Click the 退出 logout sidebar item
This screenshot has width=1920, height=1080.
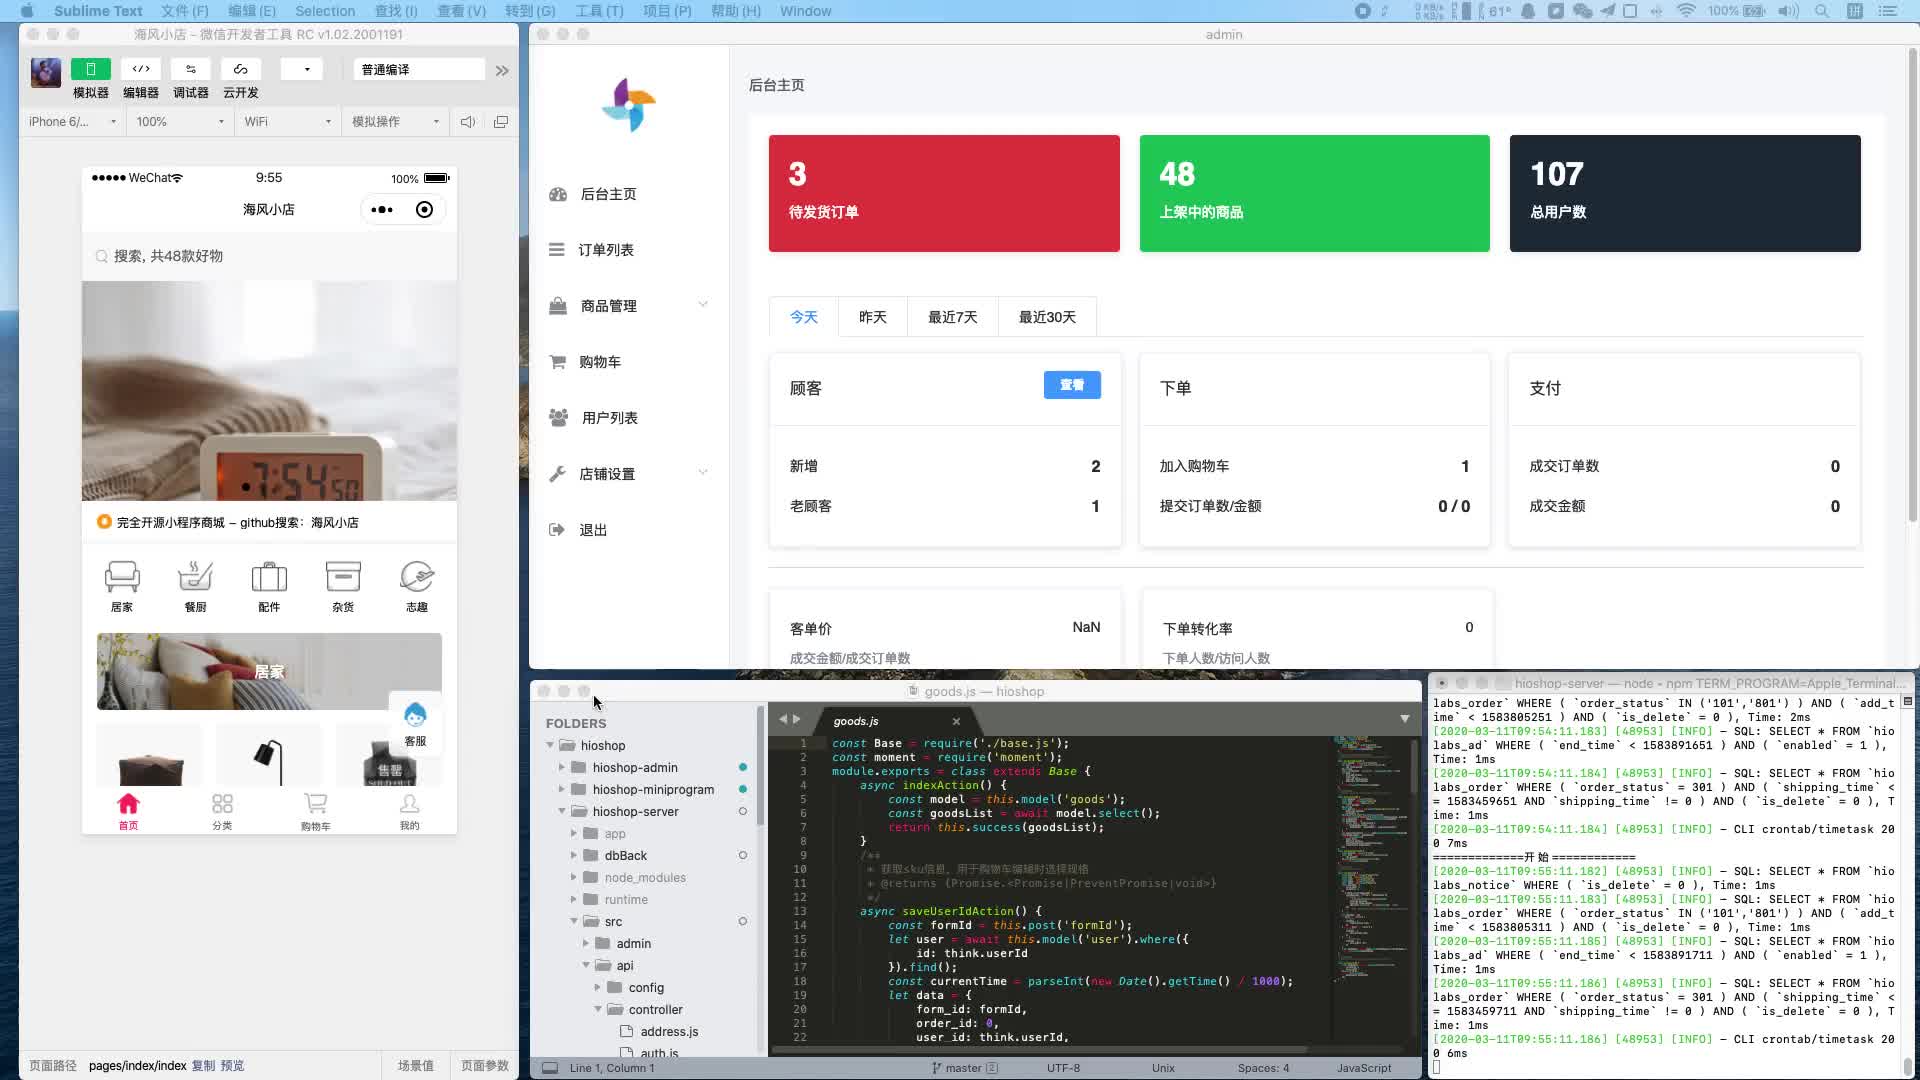coord(592,530)
